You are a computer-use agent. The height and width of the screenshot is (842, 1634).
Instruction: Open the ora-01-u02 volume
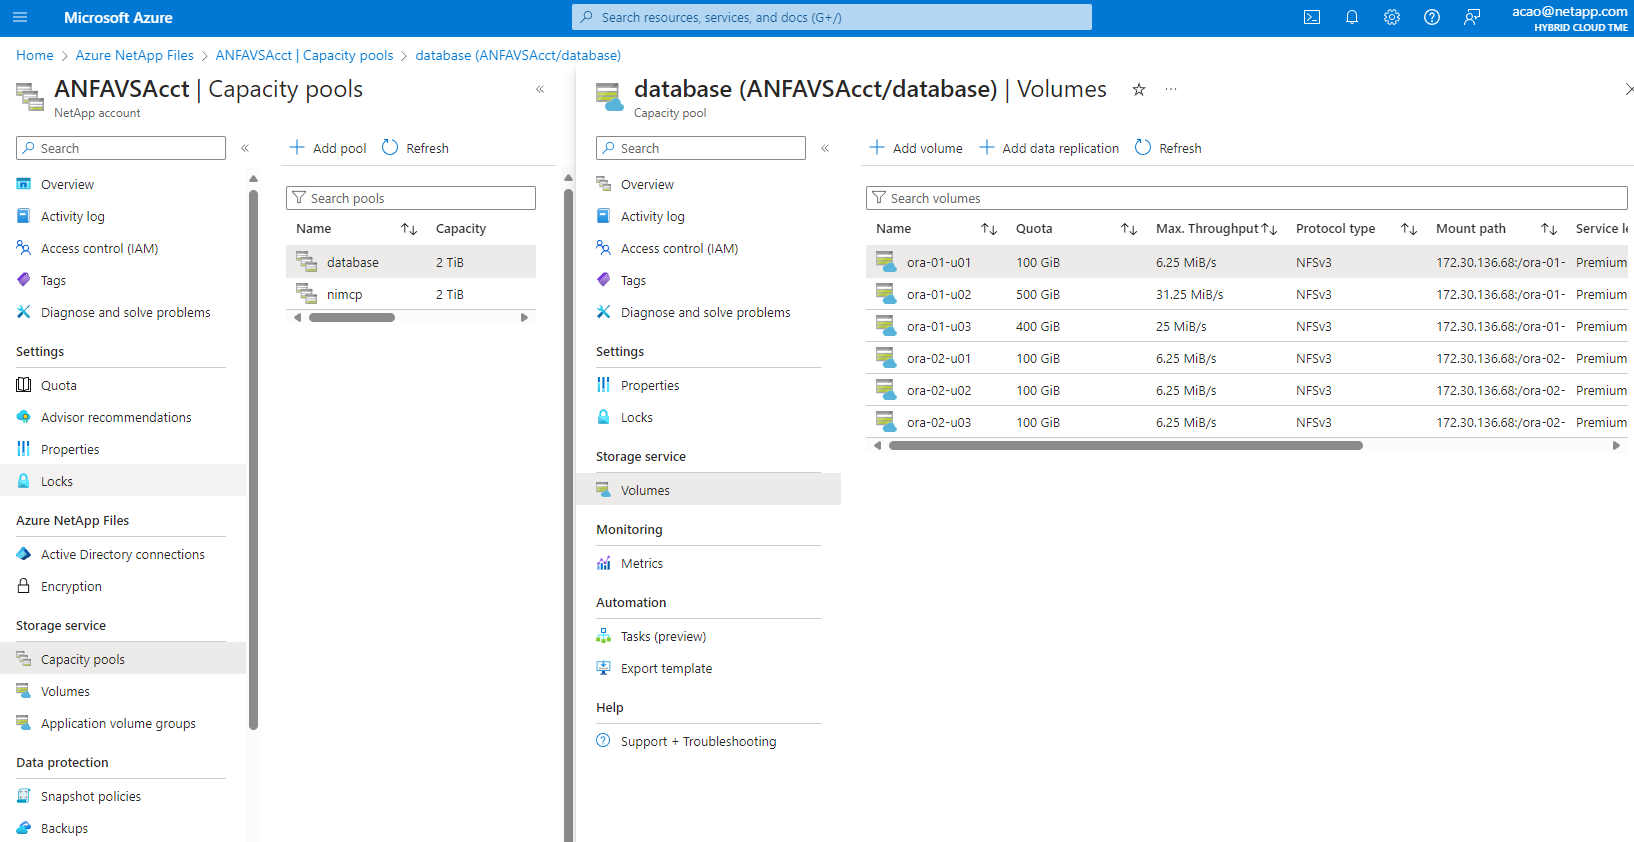pyautogui.click(x=939, y=294)
